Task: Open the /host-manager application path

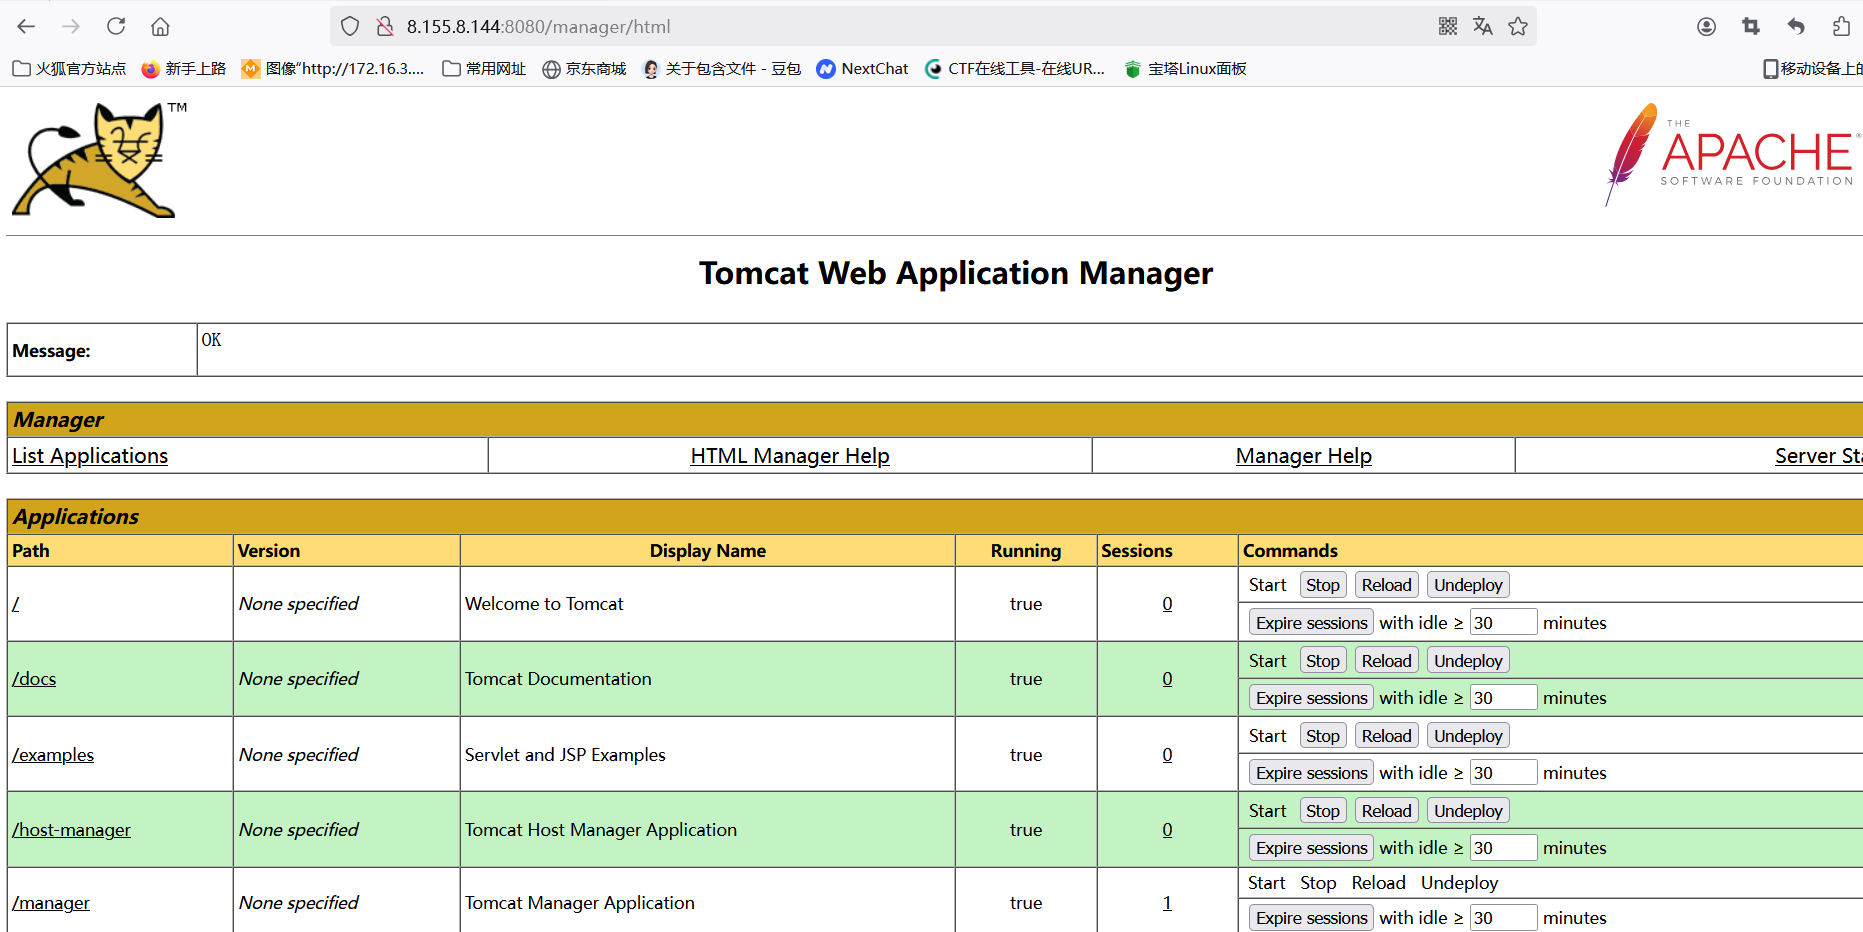Action: [x=71, y=830]
